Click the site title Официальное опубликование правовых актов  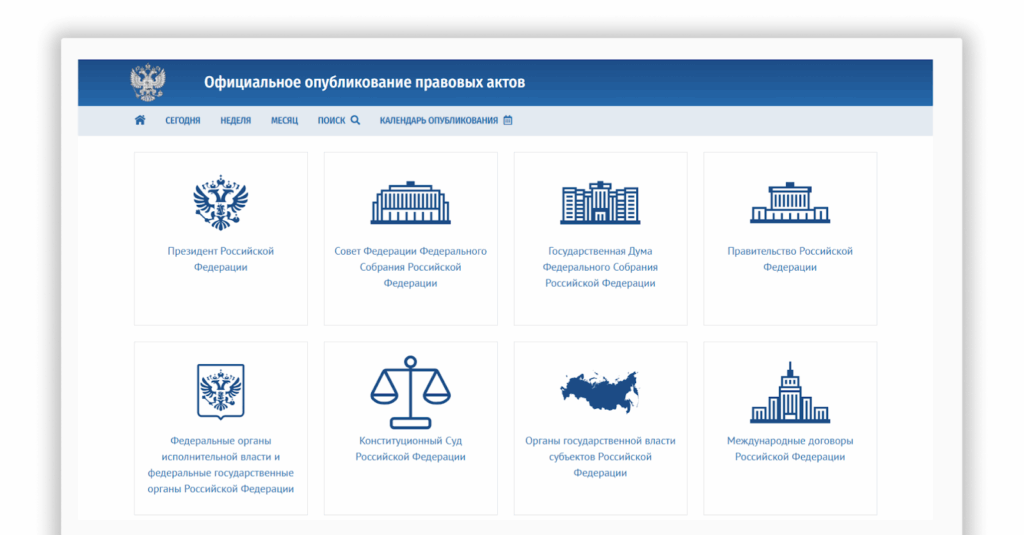pos(364,82)
